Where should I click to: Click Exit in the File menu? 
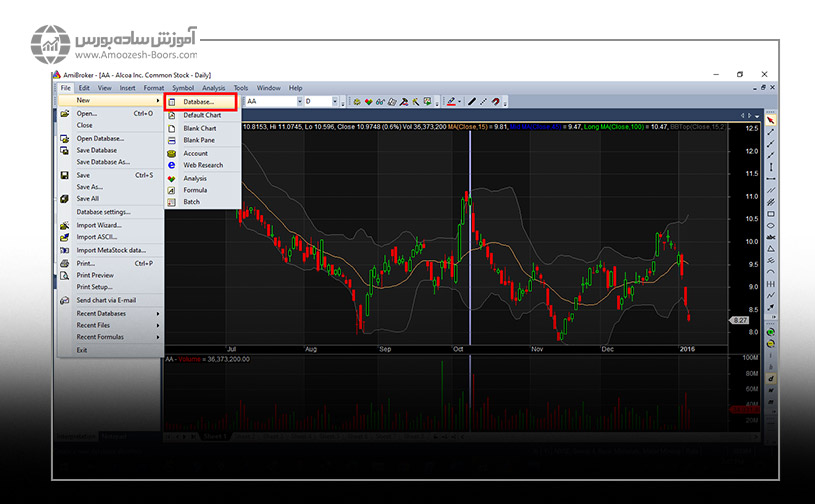click(x=82, y=350)
